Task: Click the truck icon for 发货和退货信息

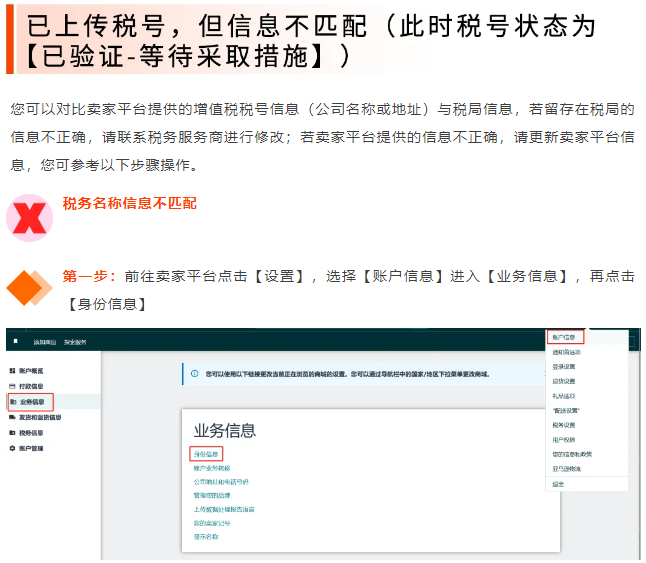Action: coord(12,417)
